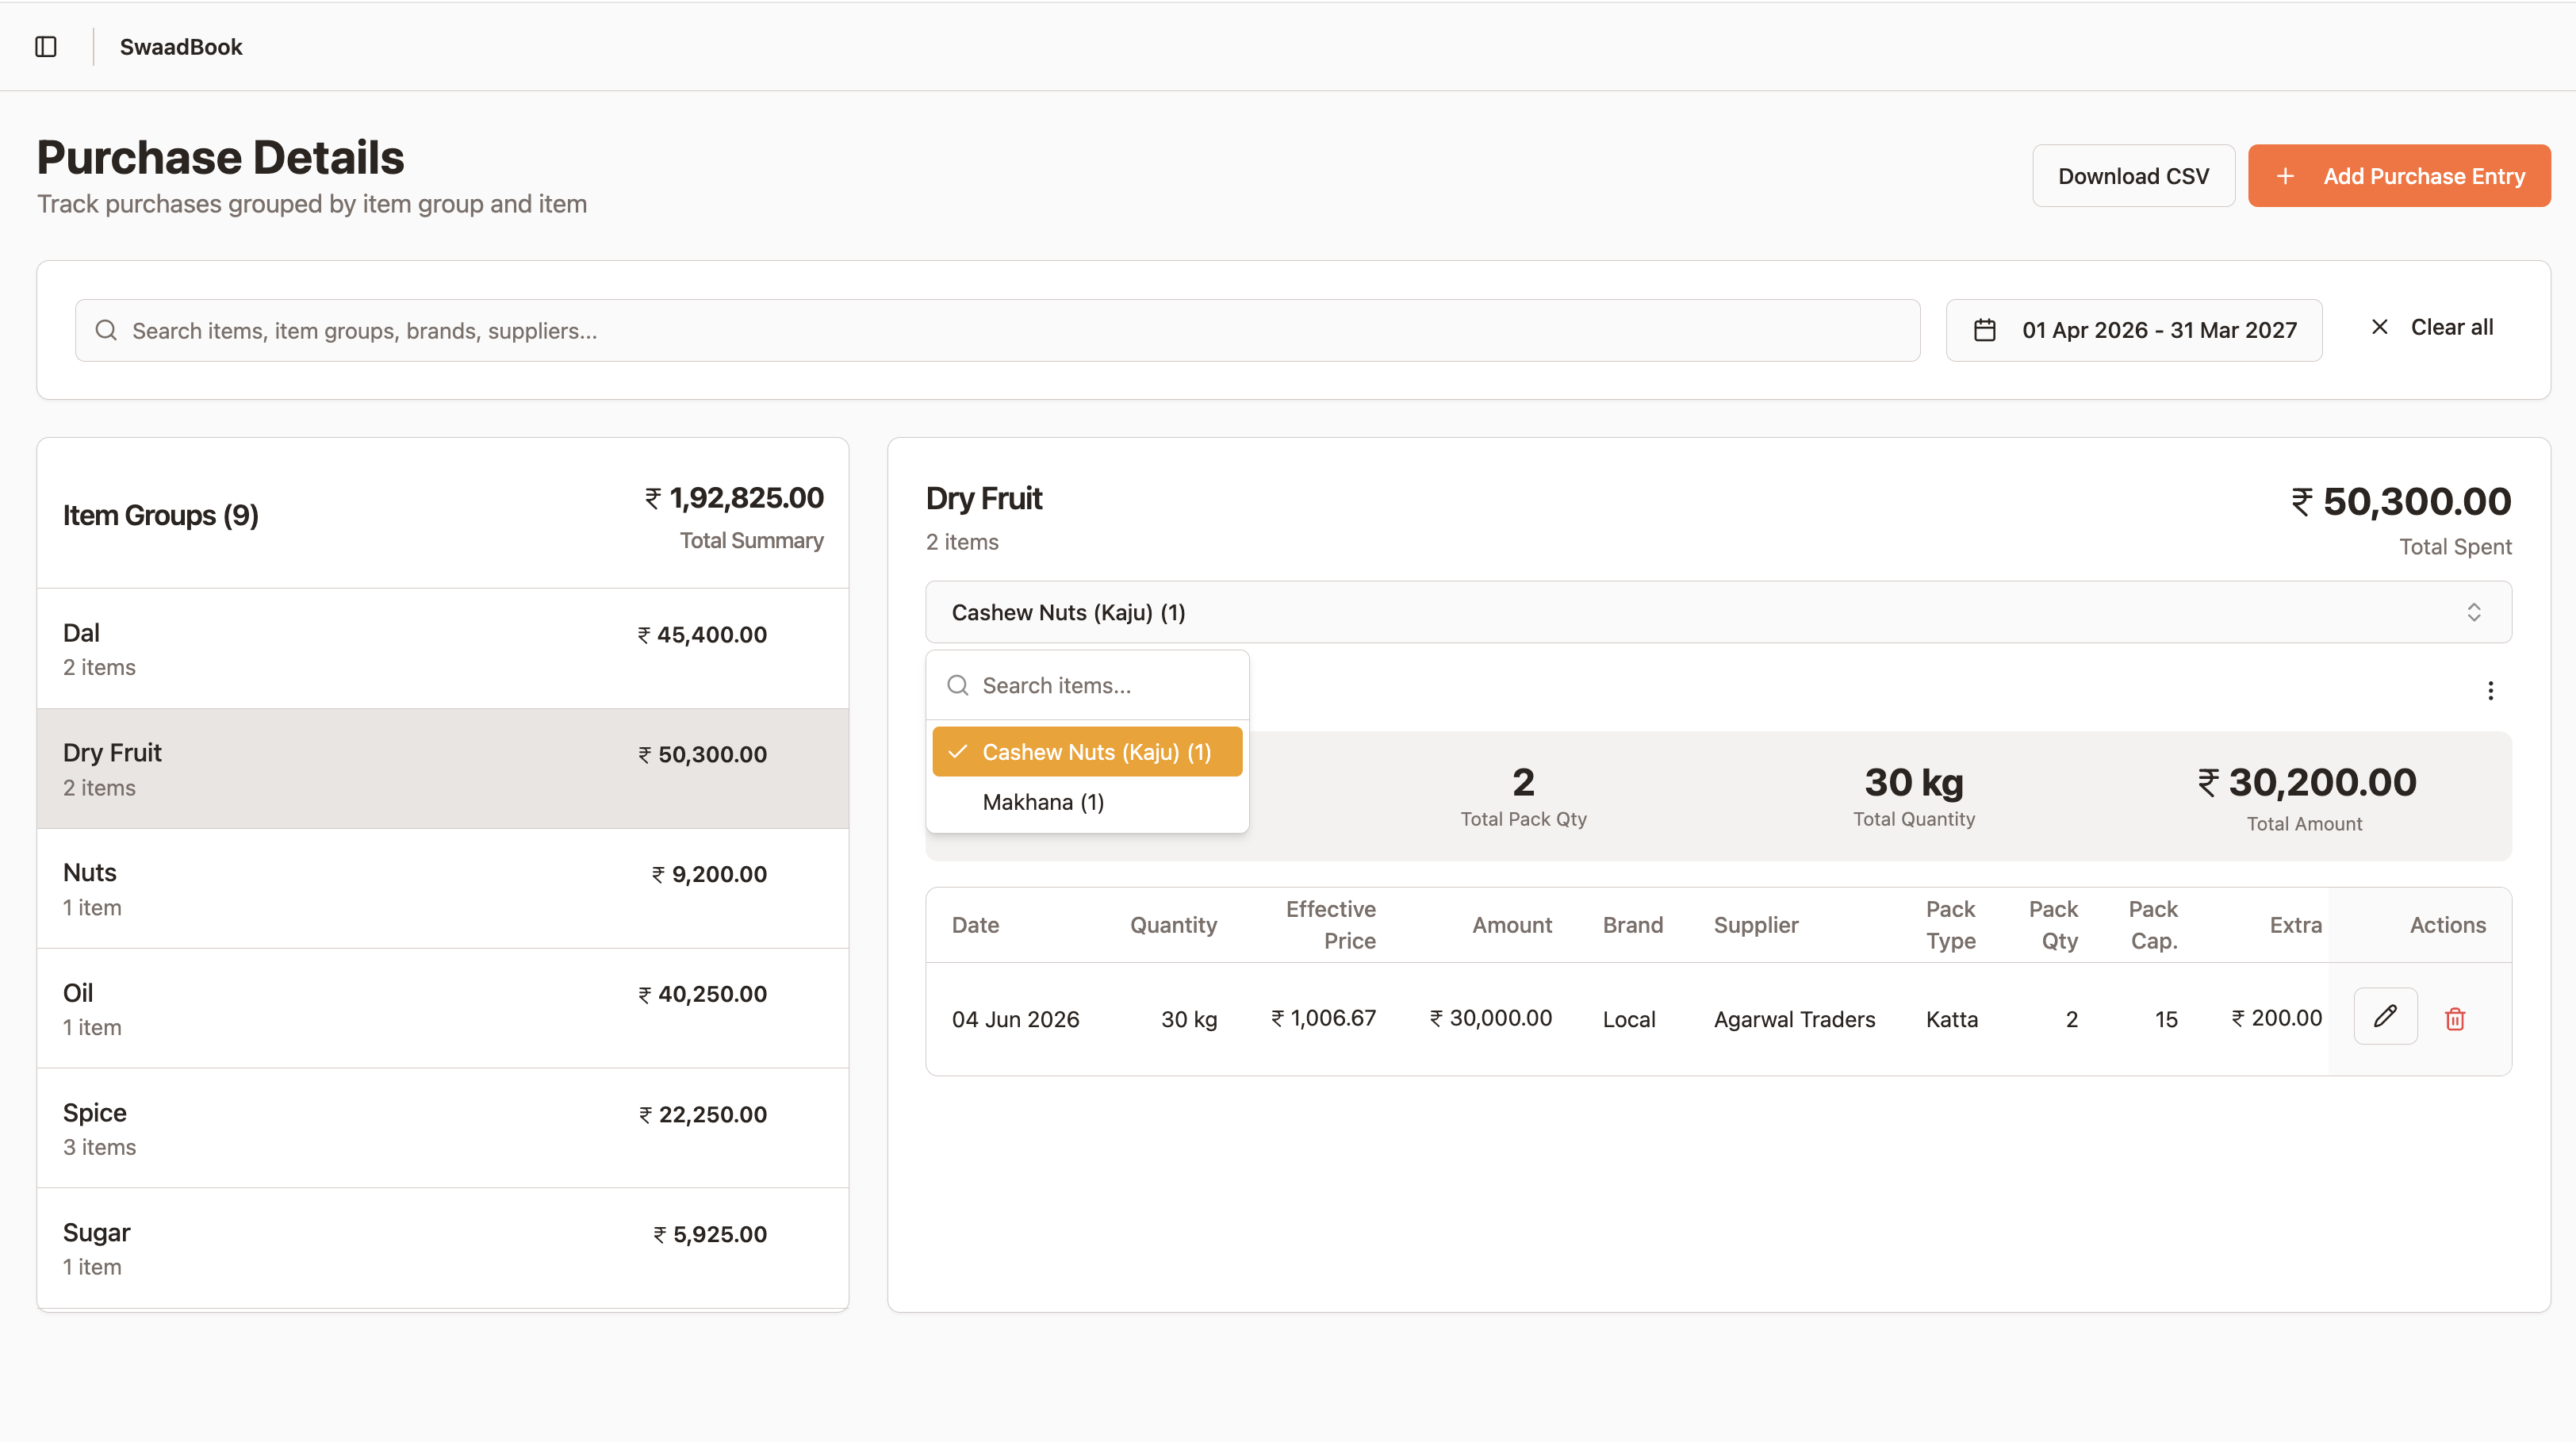This screenshot has width=2576, height=1442.
Task: Select Cashew Nuts (Kaju) (1) option
Action: pos(1087,752)
